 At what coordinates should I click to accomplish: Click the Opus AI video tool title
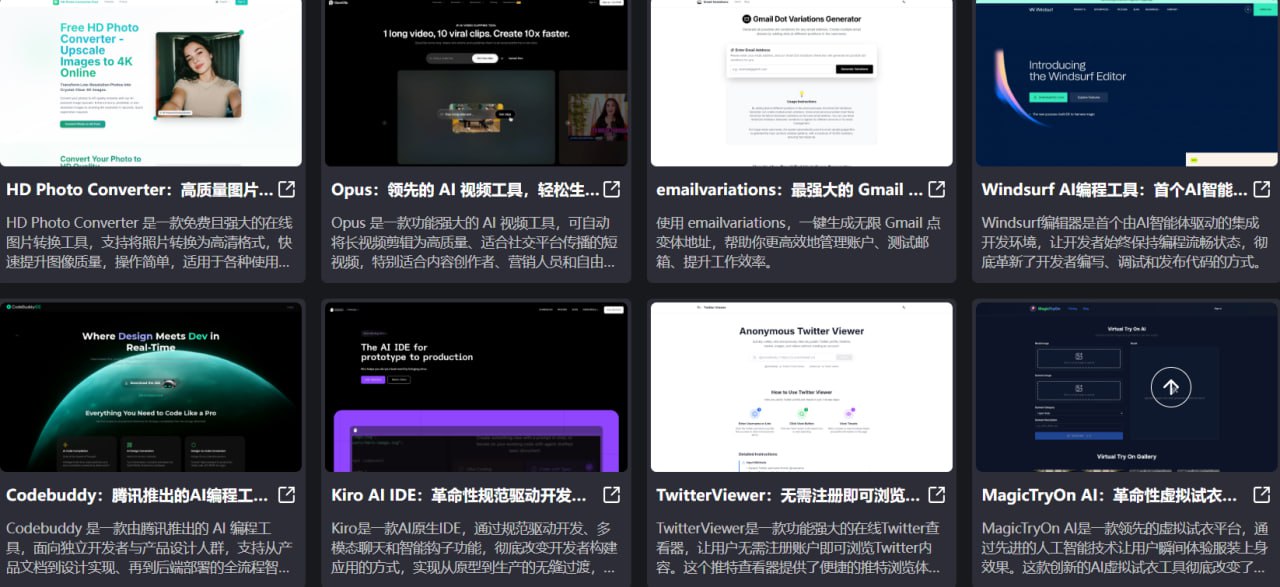point(465,189)
